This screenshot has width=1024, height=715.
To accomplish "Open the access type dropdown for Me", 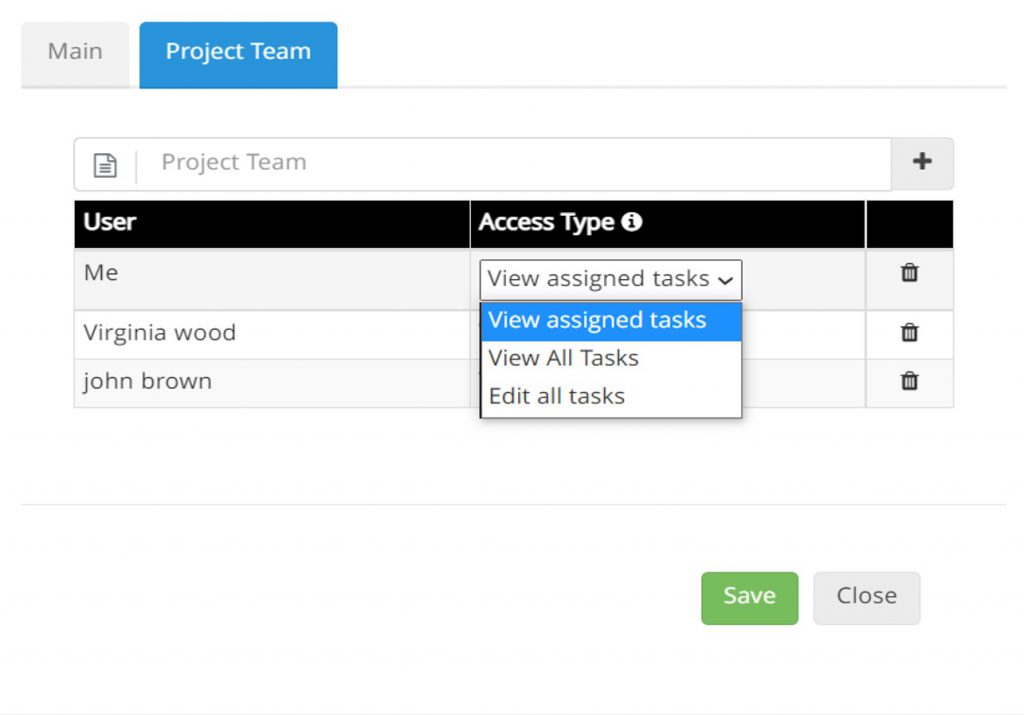I will (611, 279).
